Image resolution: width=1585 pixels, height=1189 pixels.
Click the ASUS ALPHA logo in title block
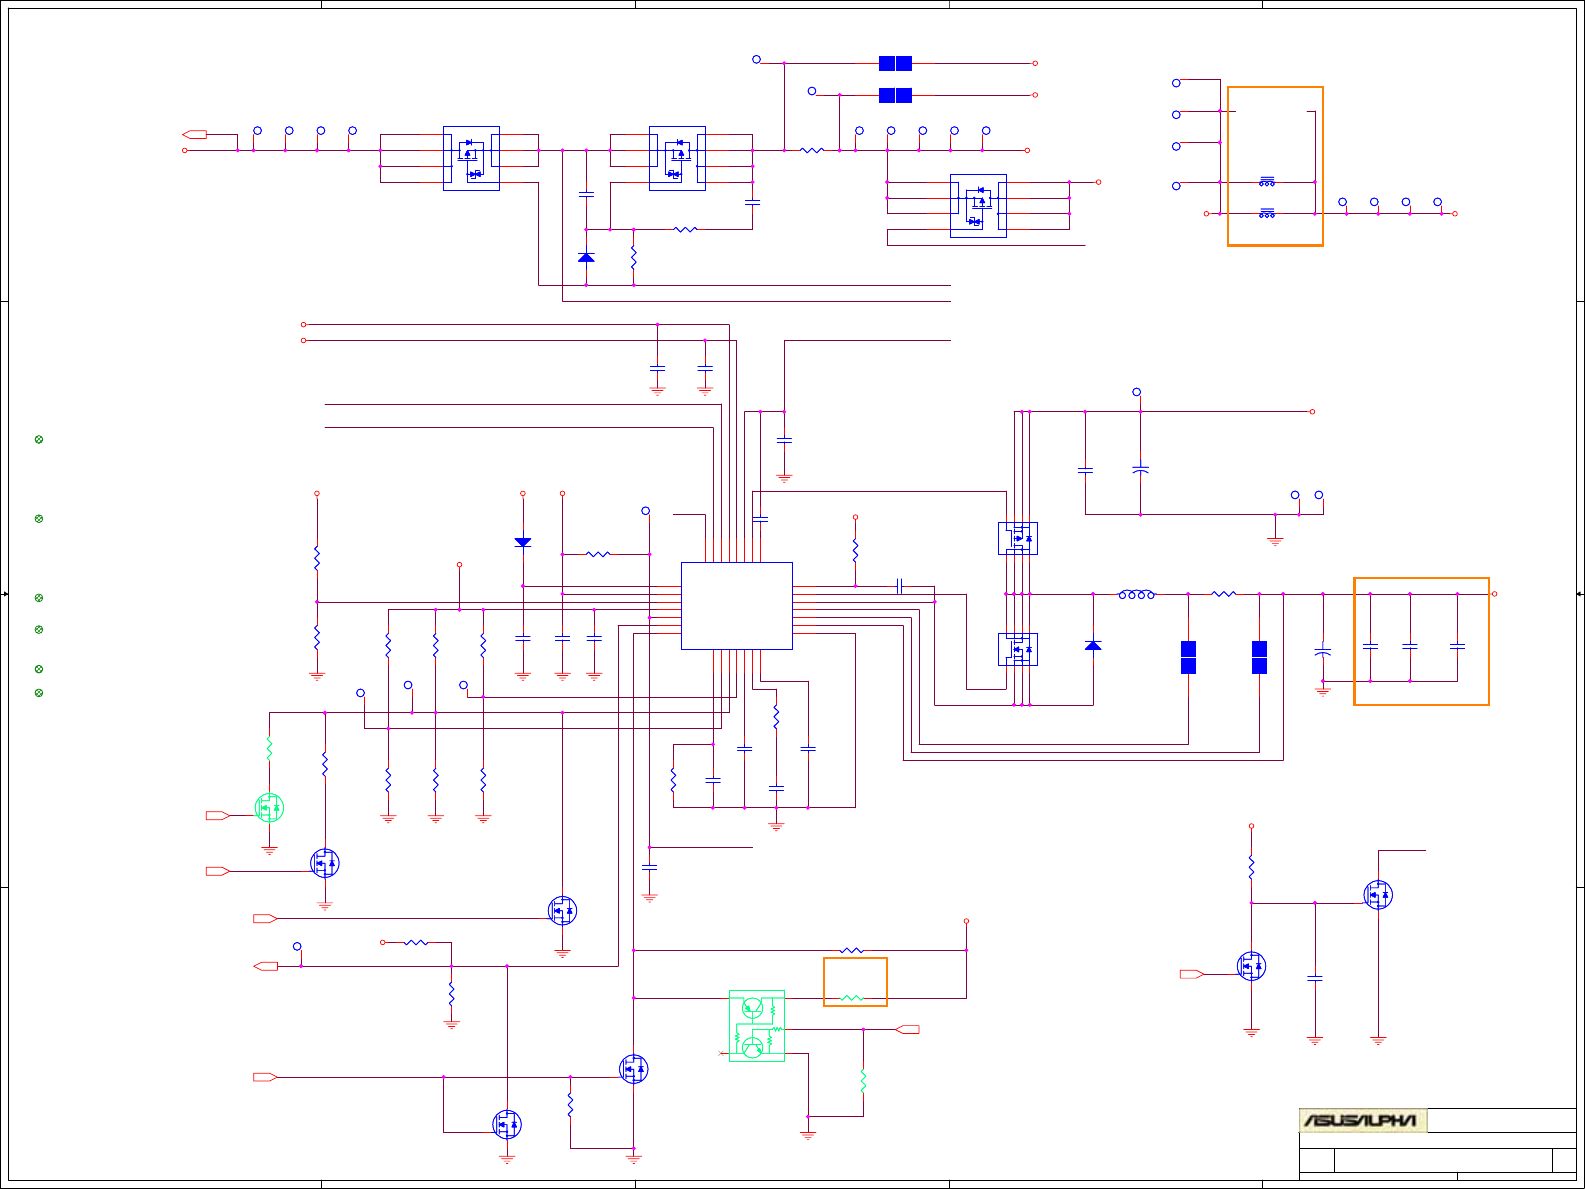click(1362, 1120)
